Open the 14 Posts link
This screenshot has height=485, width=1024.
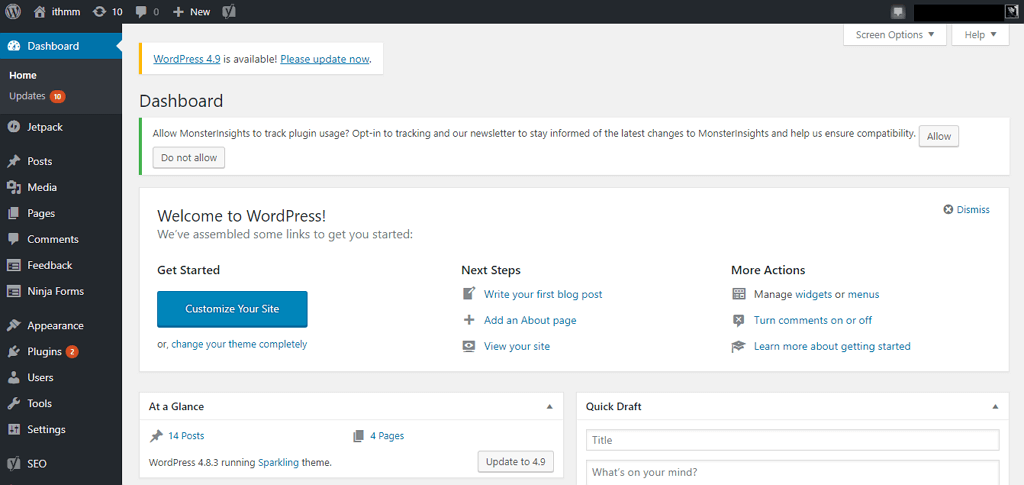[186, 435]
